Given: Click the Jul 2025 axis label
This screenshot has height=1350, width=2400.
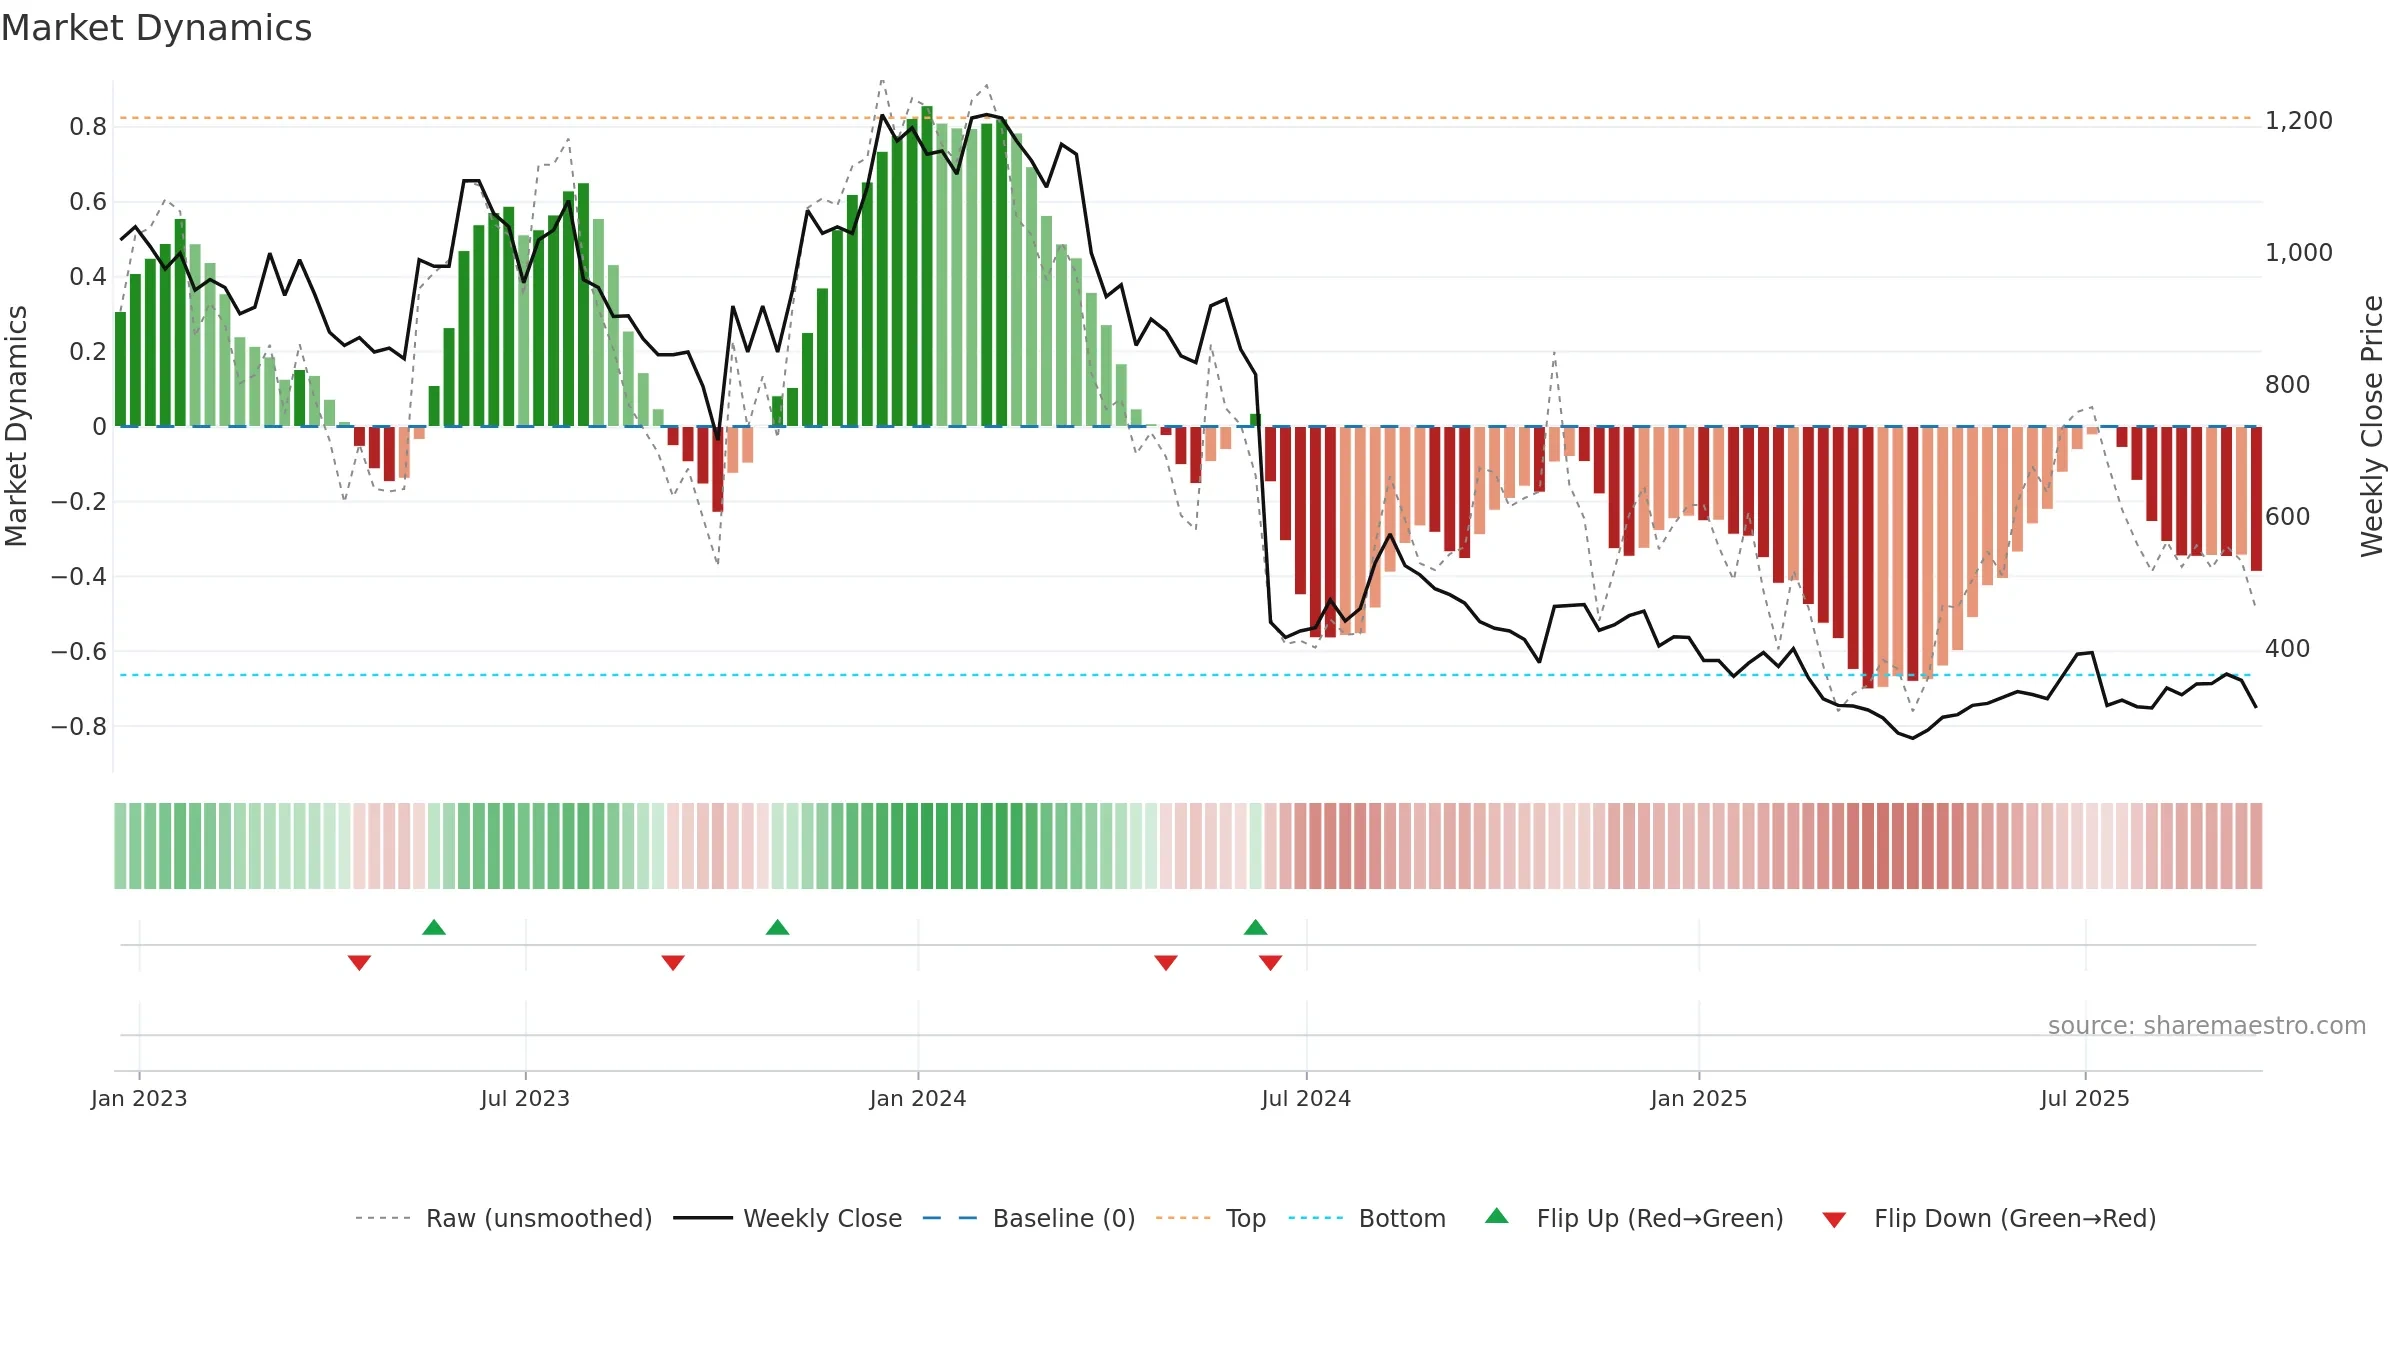Looking at the screenshot, I should [2085, 1098].
